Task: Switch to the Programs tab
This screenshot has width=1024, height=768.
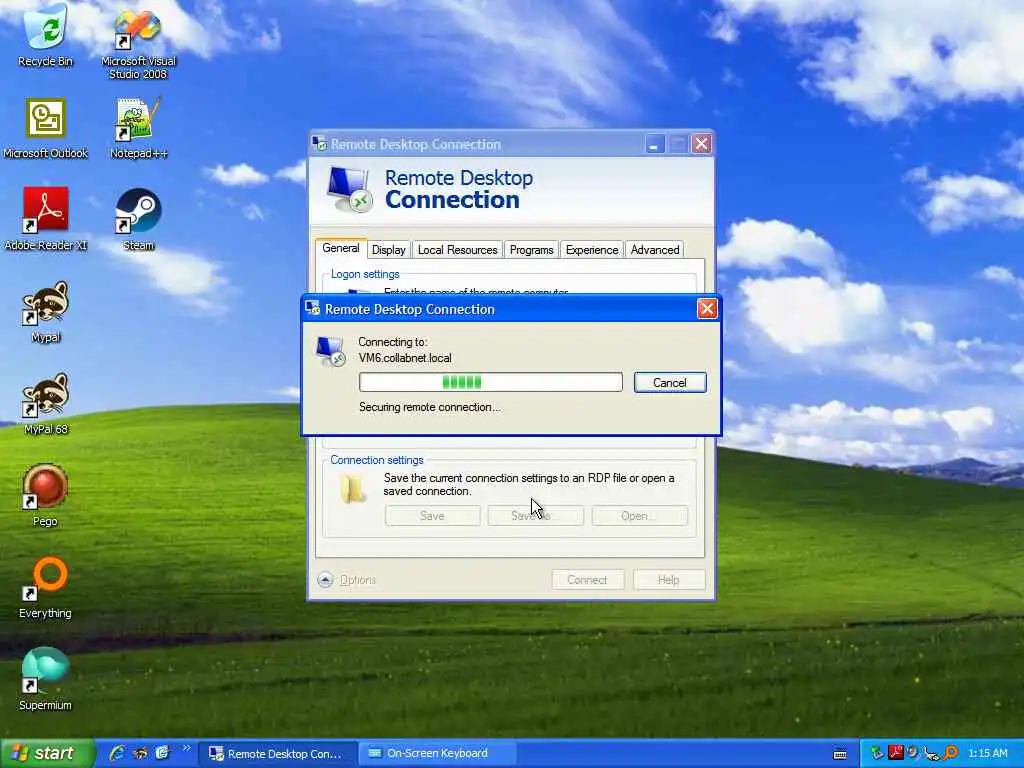Action: [532, 249]
